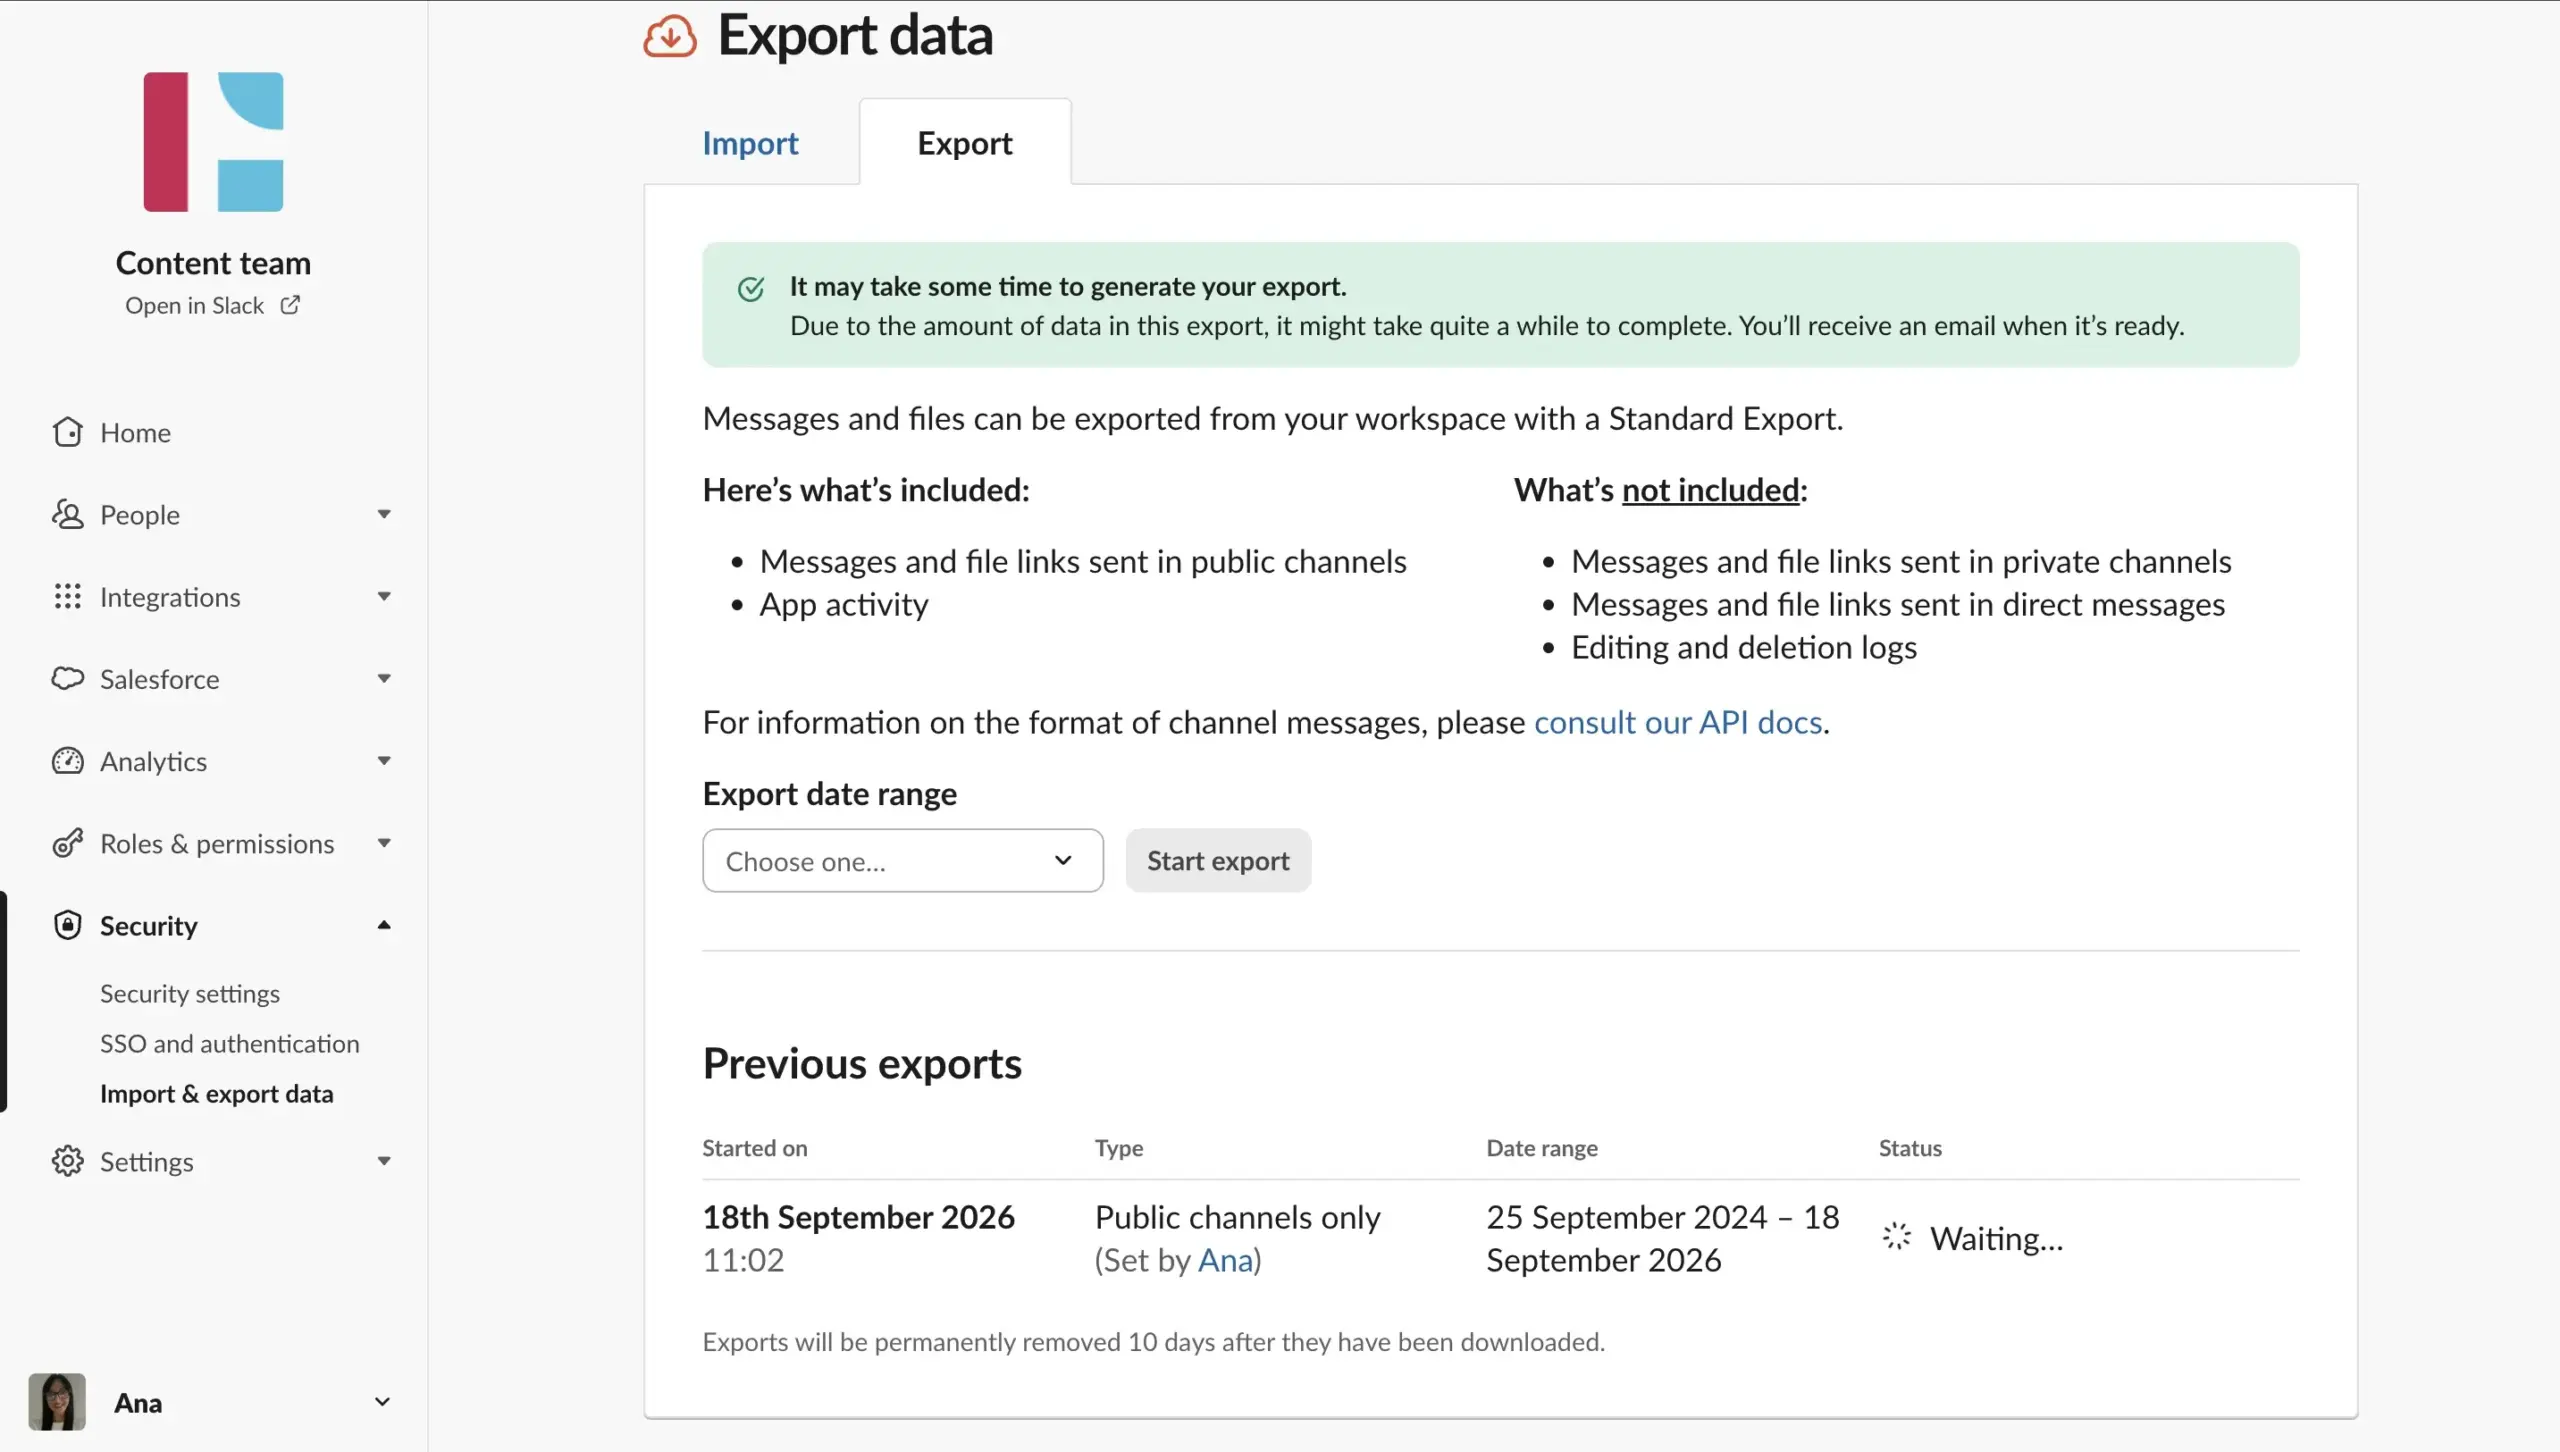Switch to the Import tab
This screenshot has width=2560, height=1452.
click(x=750, y=143)
